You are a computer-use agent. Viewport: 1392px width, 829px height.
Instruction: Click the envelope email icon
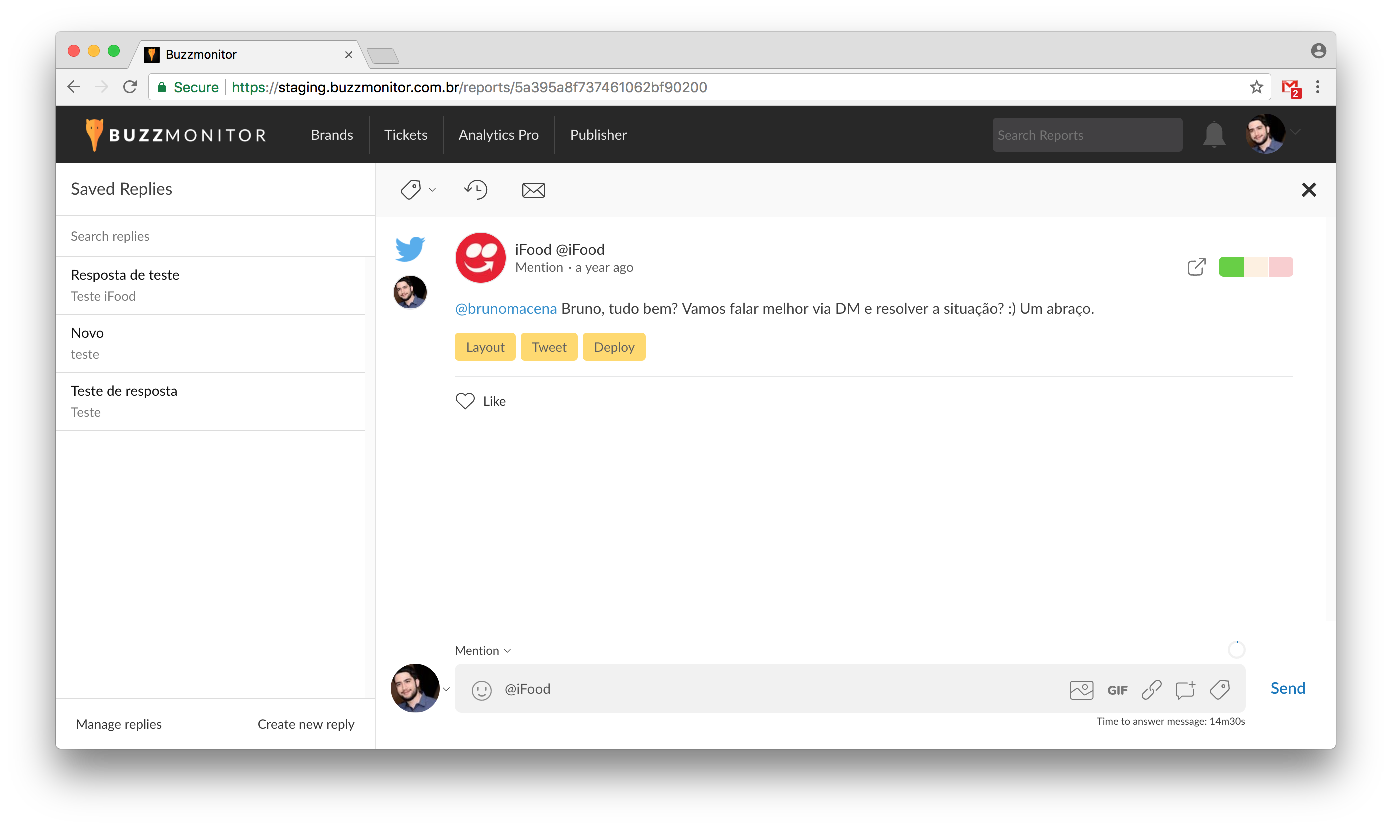coord(533,190)
